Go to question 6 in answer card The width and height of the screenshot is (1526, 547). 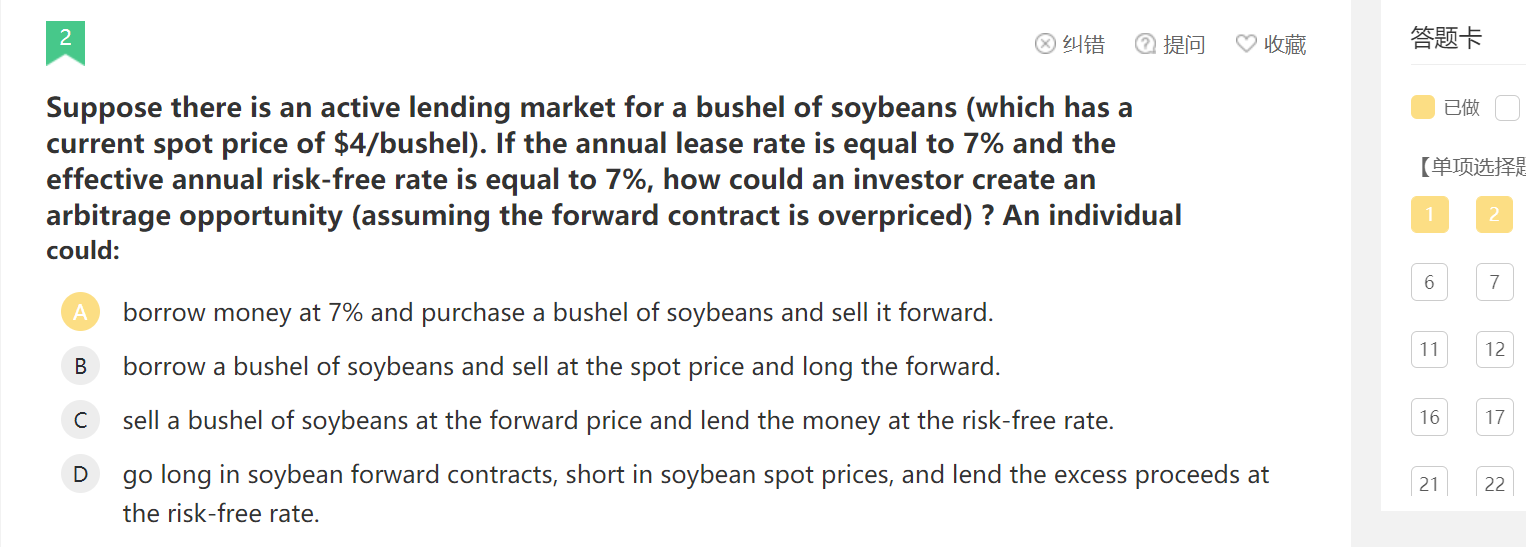(1429, 282)
